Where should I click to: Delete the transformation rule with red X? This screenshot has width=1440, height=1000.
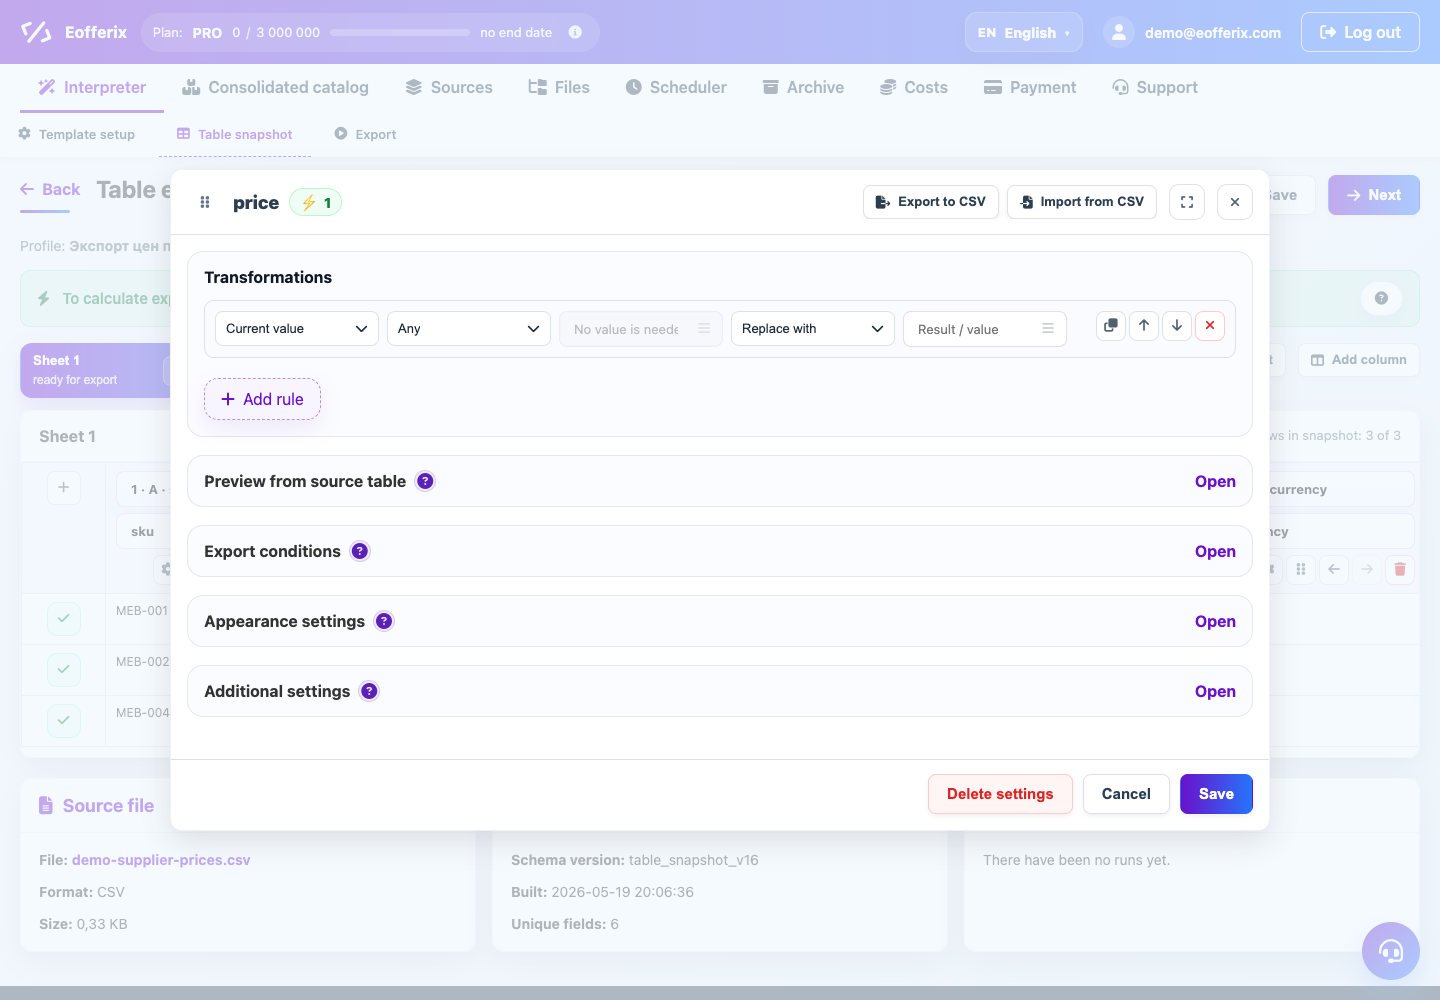[1210, 326]
